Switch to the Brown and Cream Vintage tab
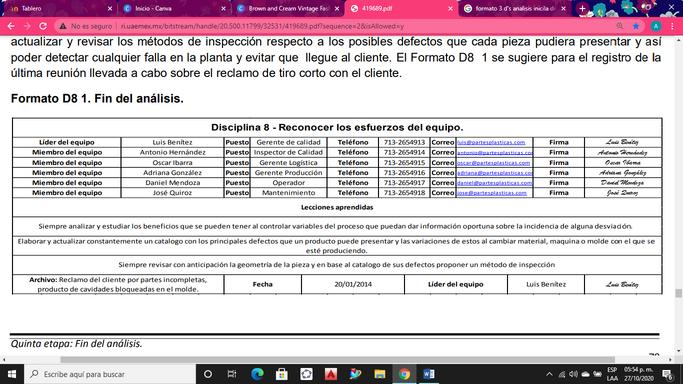This screenshot has height=384, width=683. tap(288, 8)
